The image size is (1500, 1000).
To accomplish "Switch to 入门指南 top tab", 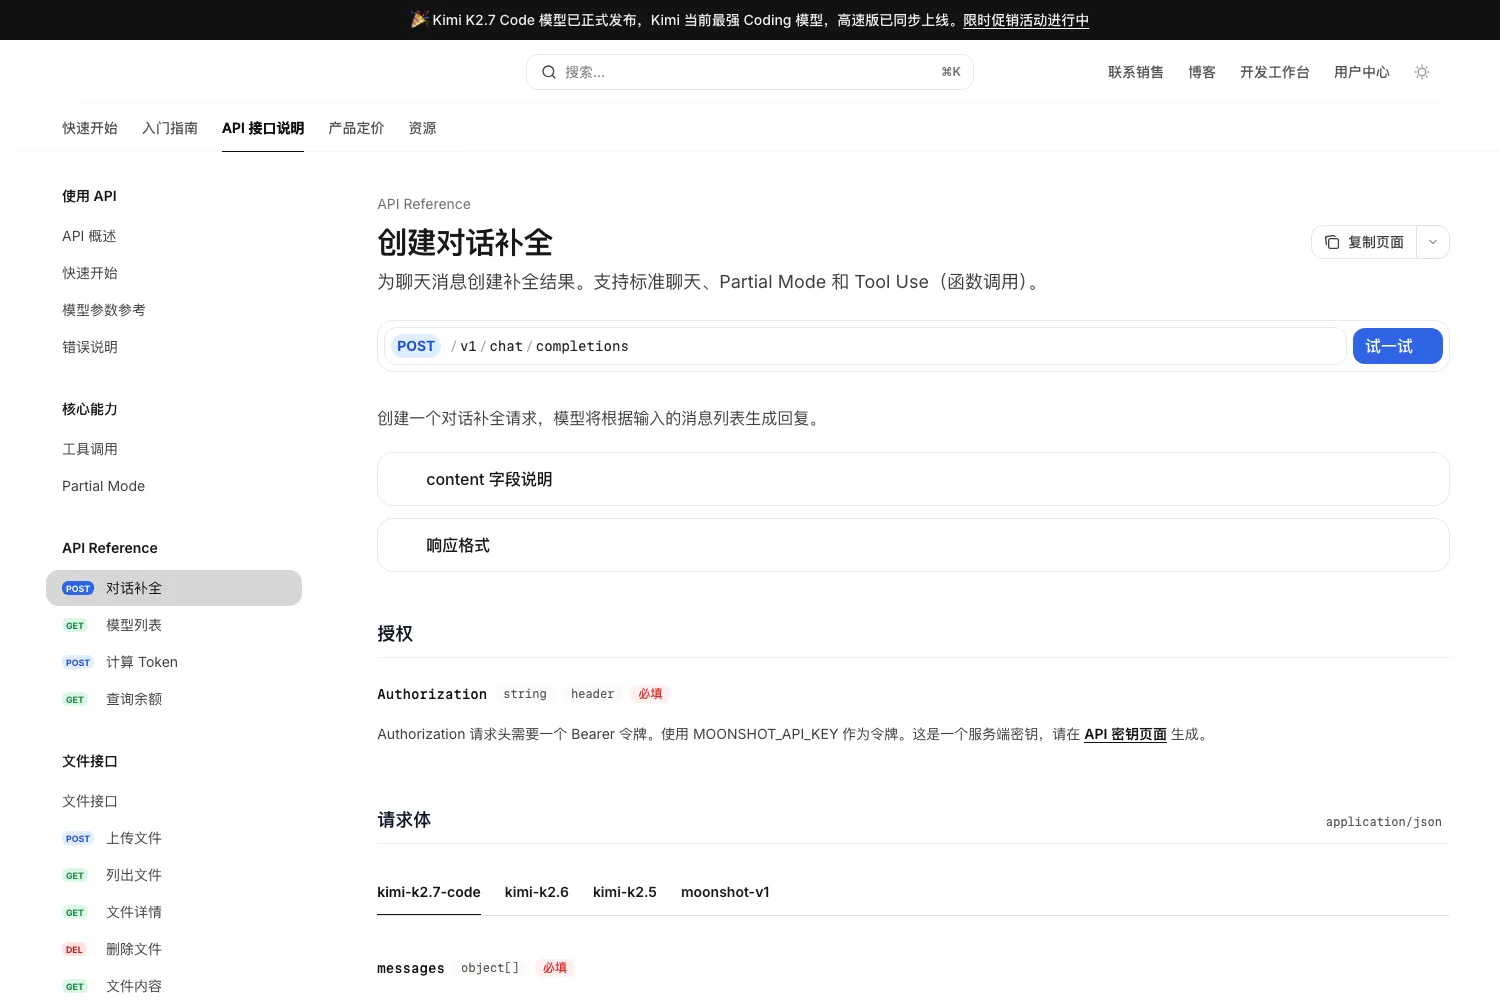I will [170, 128].
